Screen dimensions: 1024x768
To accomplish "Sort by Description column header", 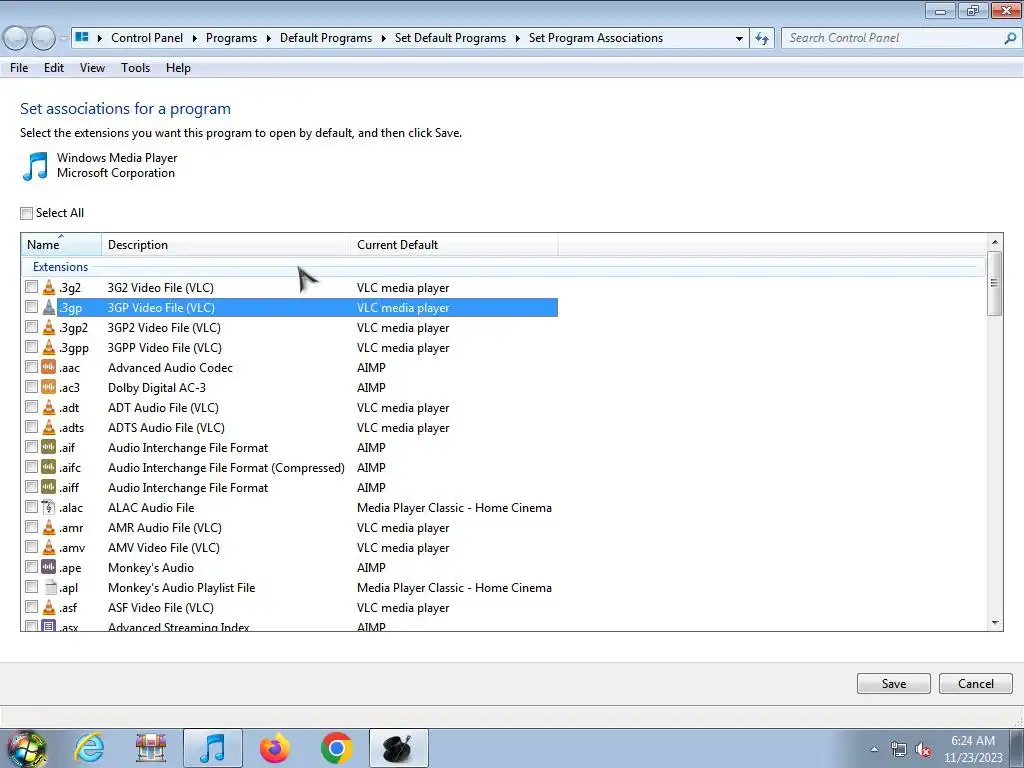I will pyautogui.click(x=226, y=244).
